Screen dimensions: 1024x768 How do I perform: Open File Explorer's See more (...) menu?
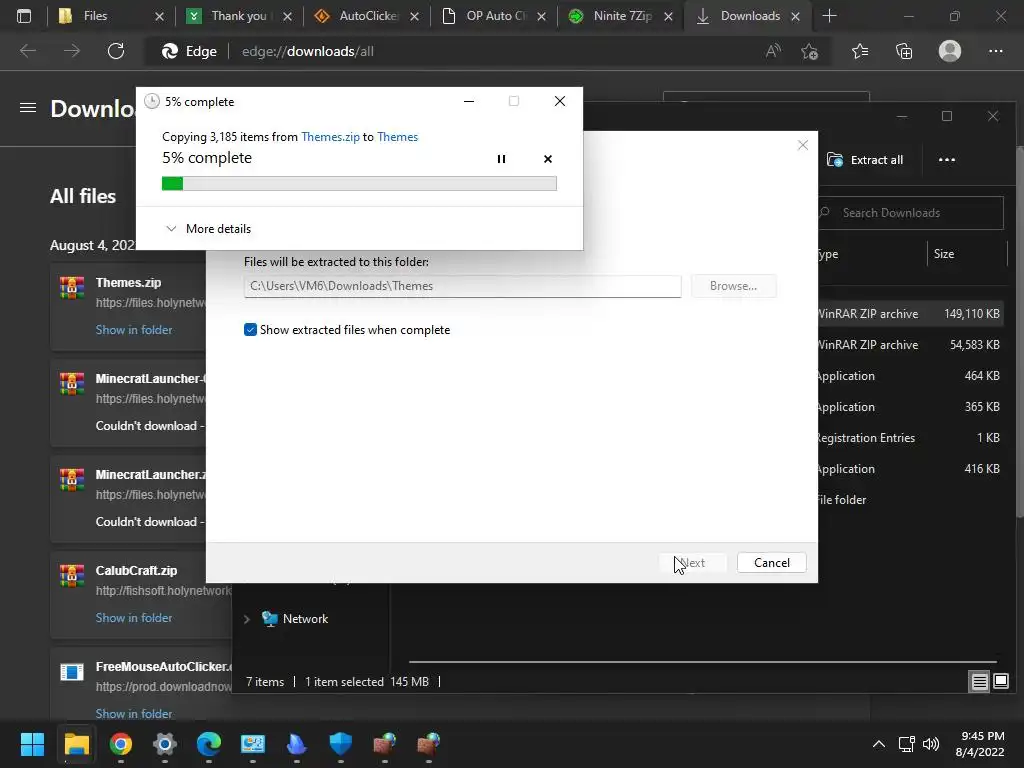tap(946, 160)
